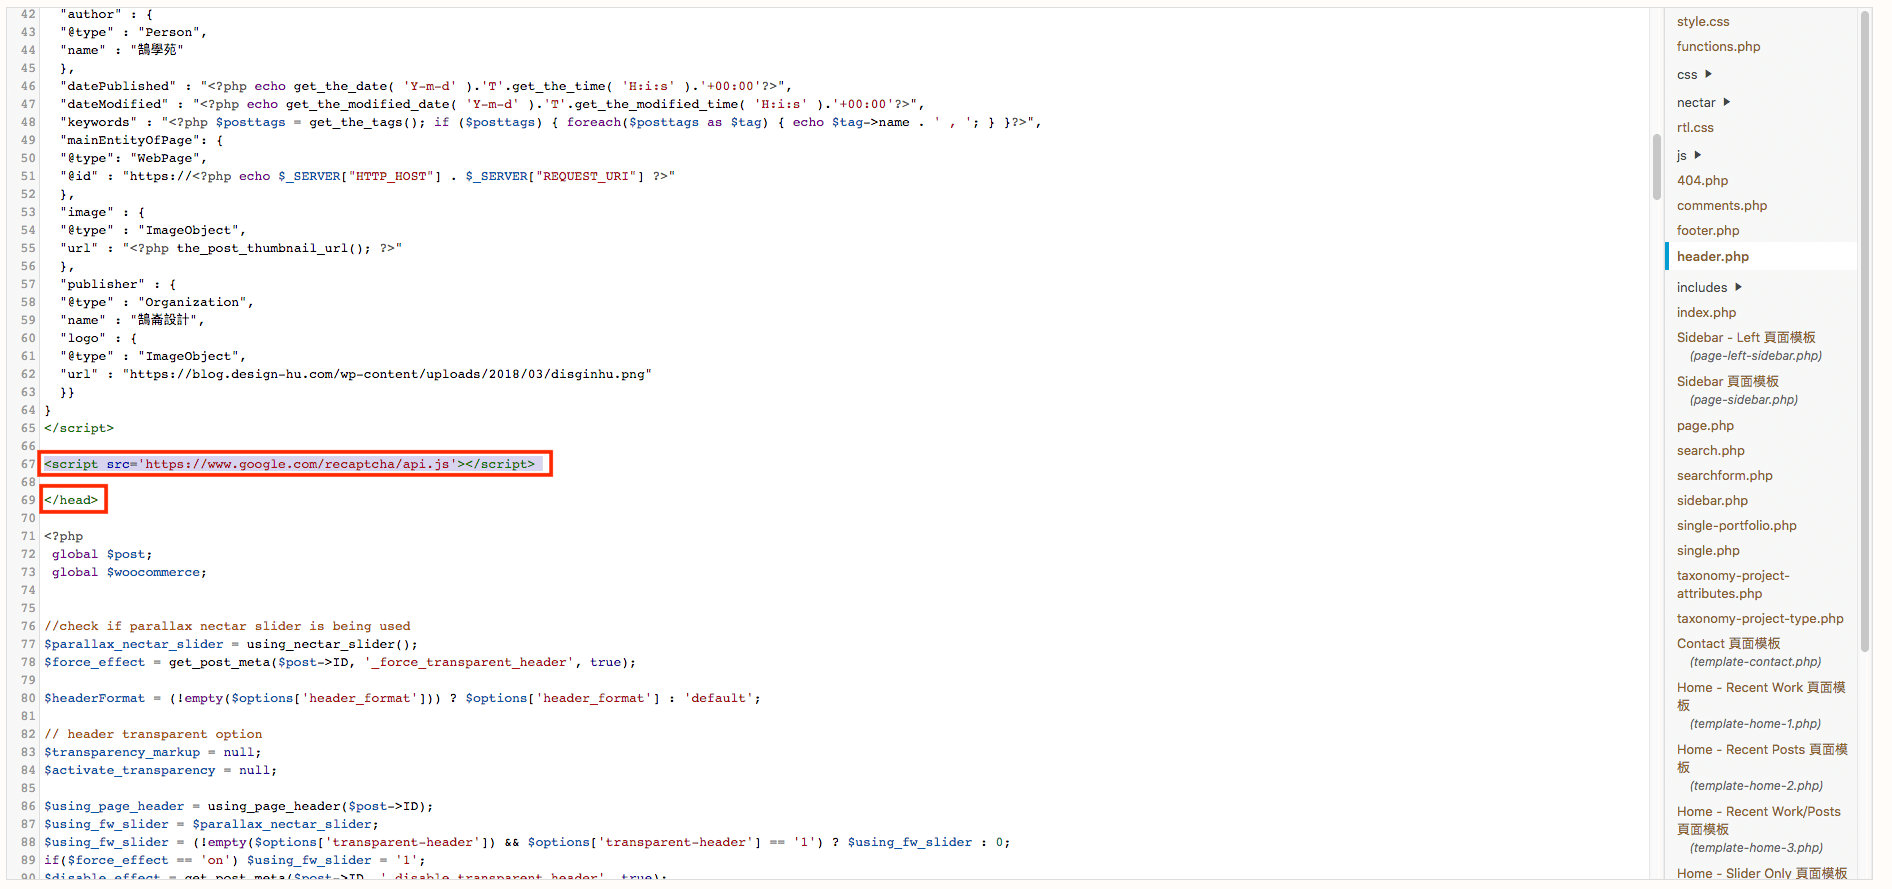The height and width of the screenshot is (889, 1892).
Task: Expand the nectar folder arrow
Action: pyautogui.click(x=1727, y=102)
